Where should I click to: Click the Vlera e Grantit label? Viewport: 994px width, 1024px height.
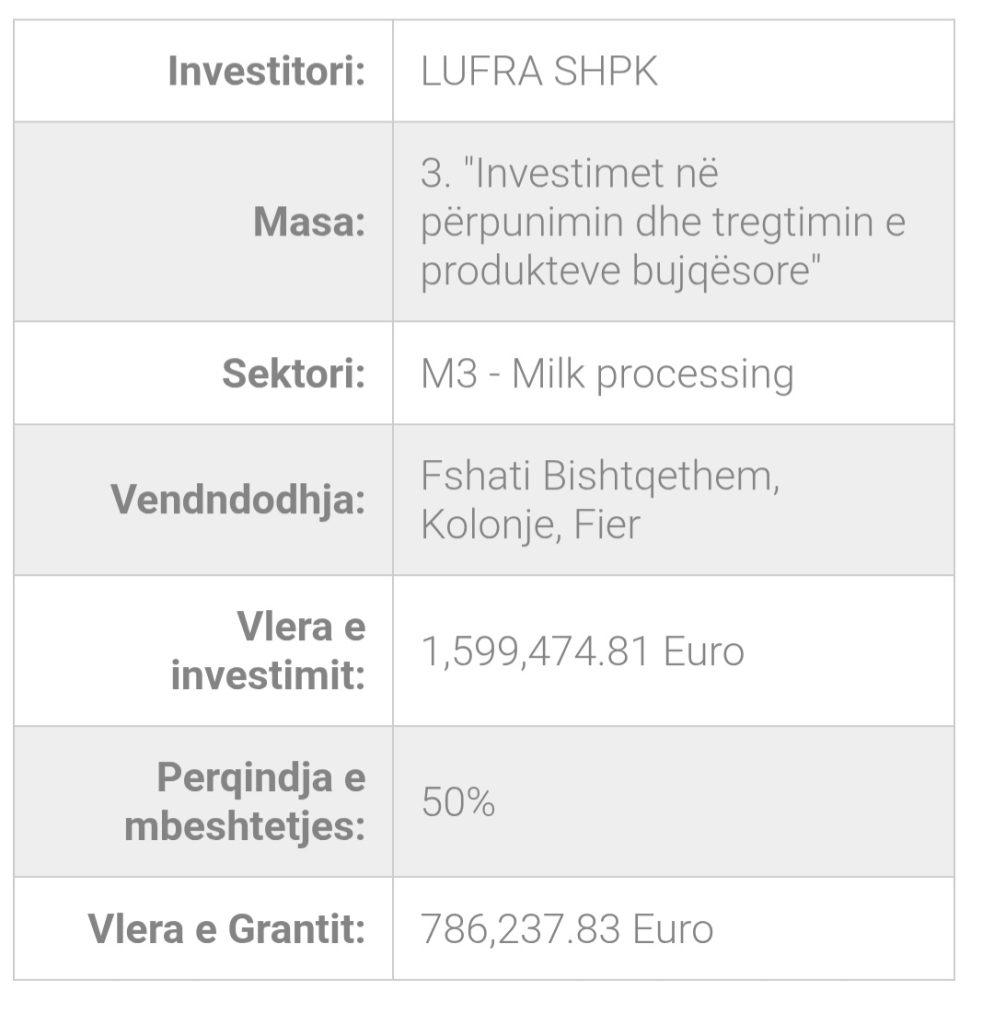227,929
